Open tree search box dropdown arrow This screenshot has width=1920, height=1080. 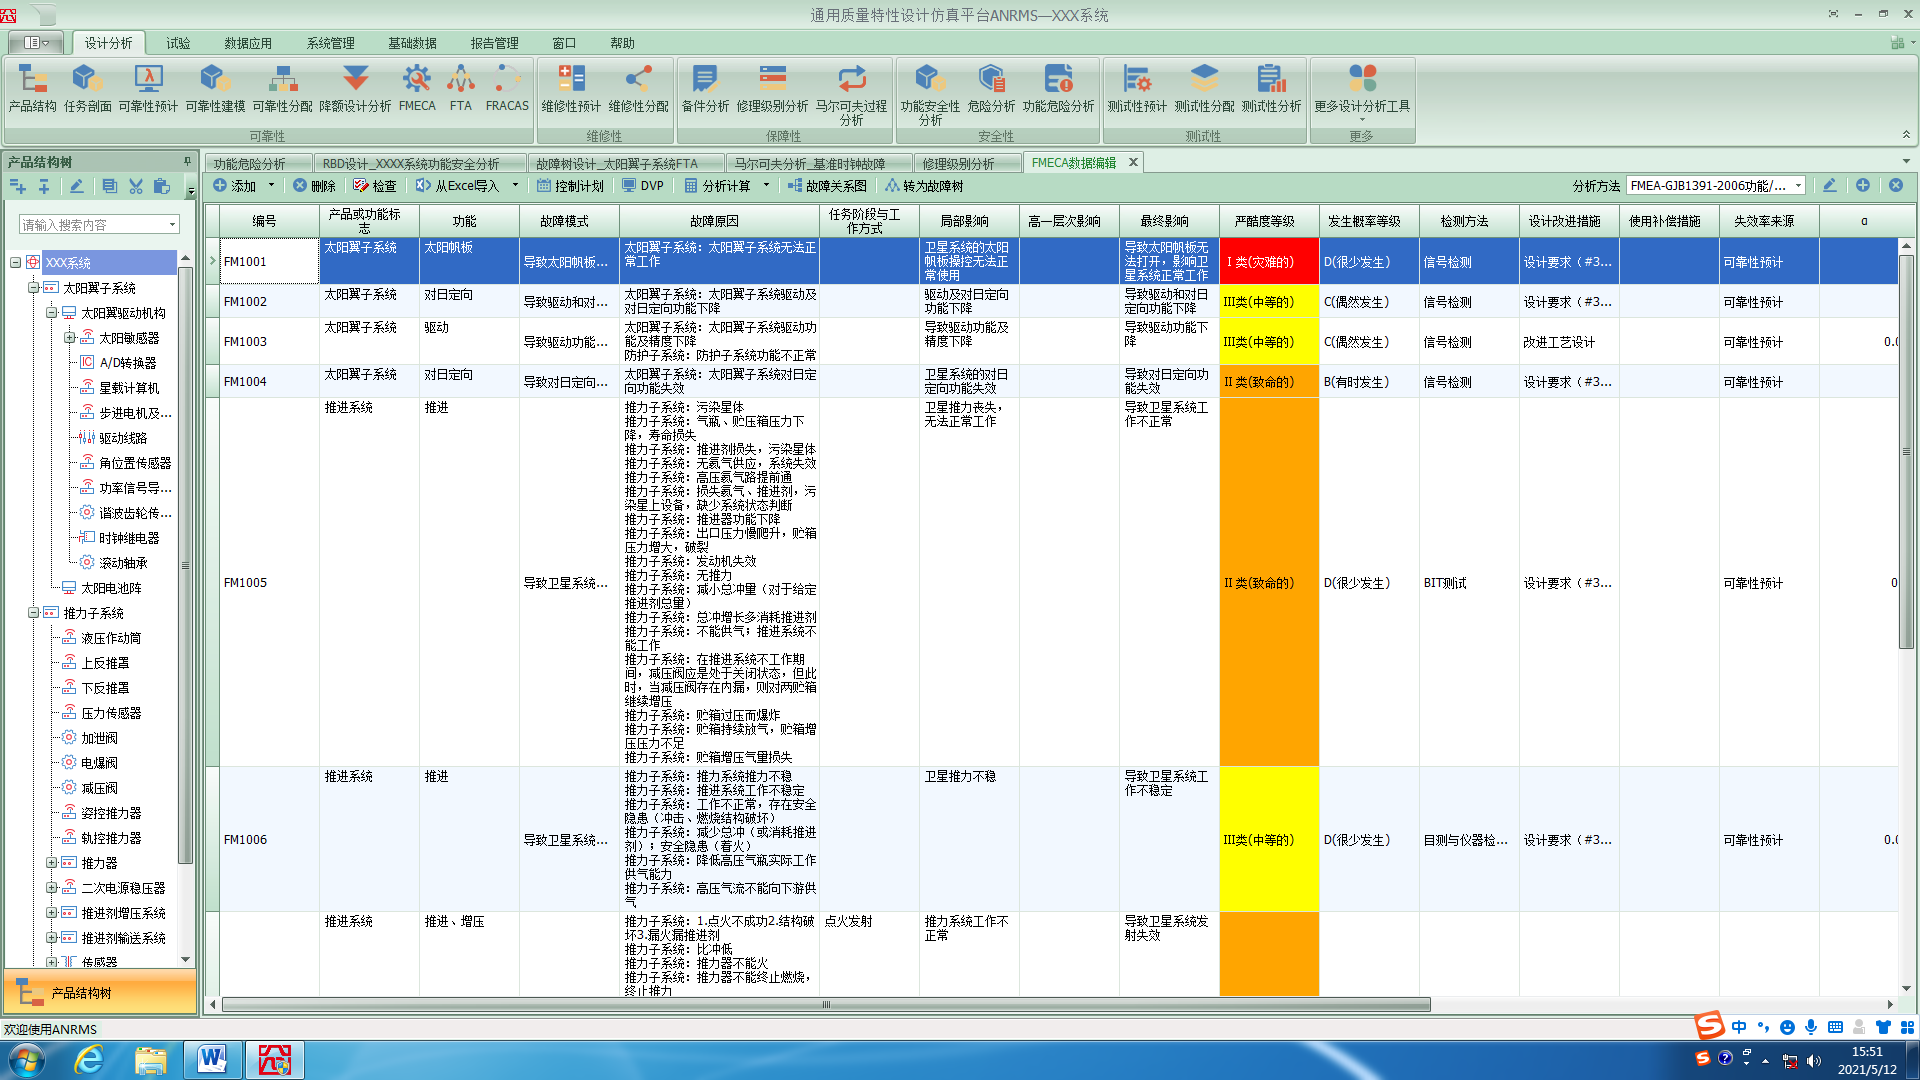[x=172, y=225]
